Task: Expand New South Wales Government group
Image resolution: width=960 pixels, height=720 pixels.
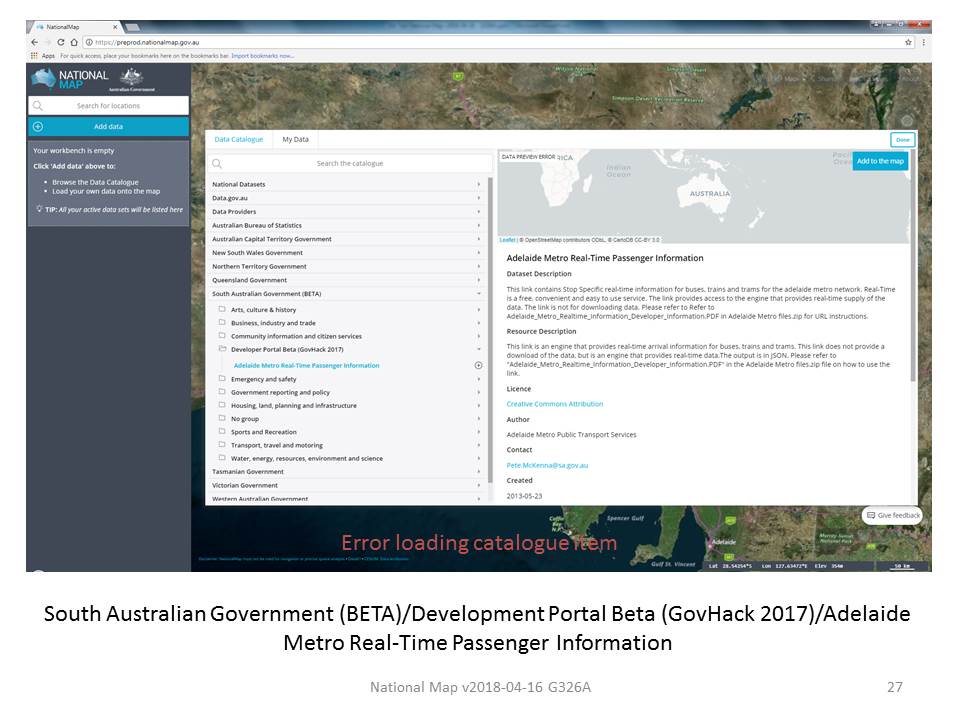Action: (x=347, y=253)
